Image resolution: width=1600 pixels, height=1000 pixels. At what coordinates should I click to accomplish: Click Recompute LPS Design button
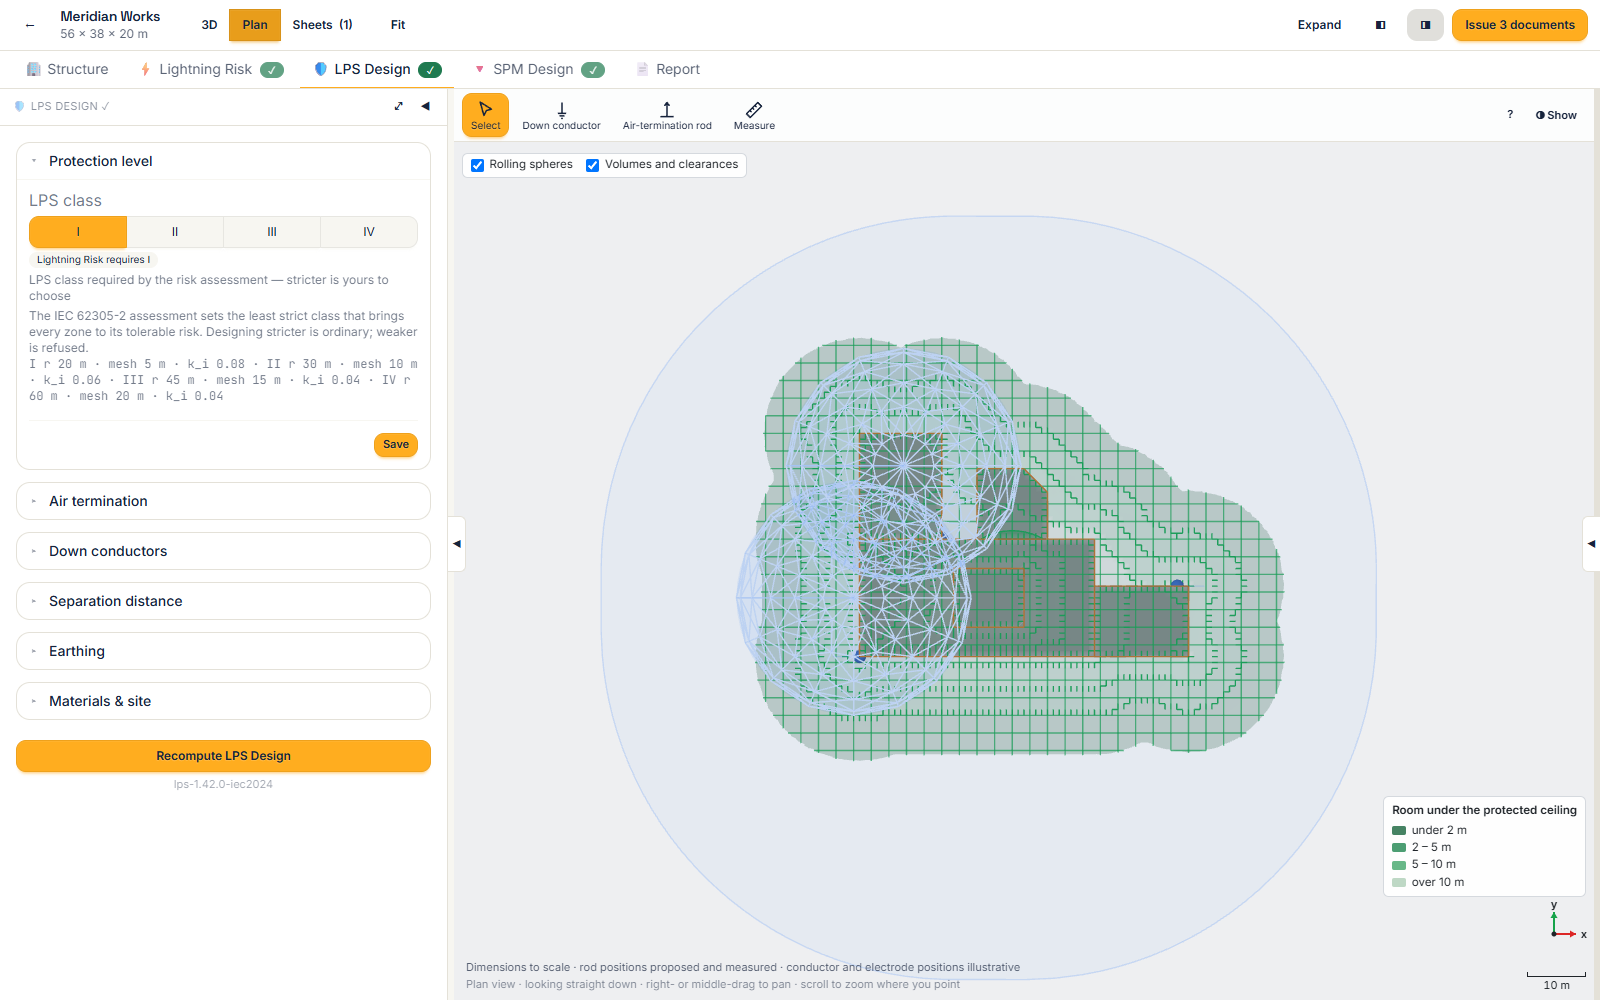point(223,756)
